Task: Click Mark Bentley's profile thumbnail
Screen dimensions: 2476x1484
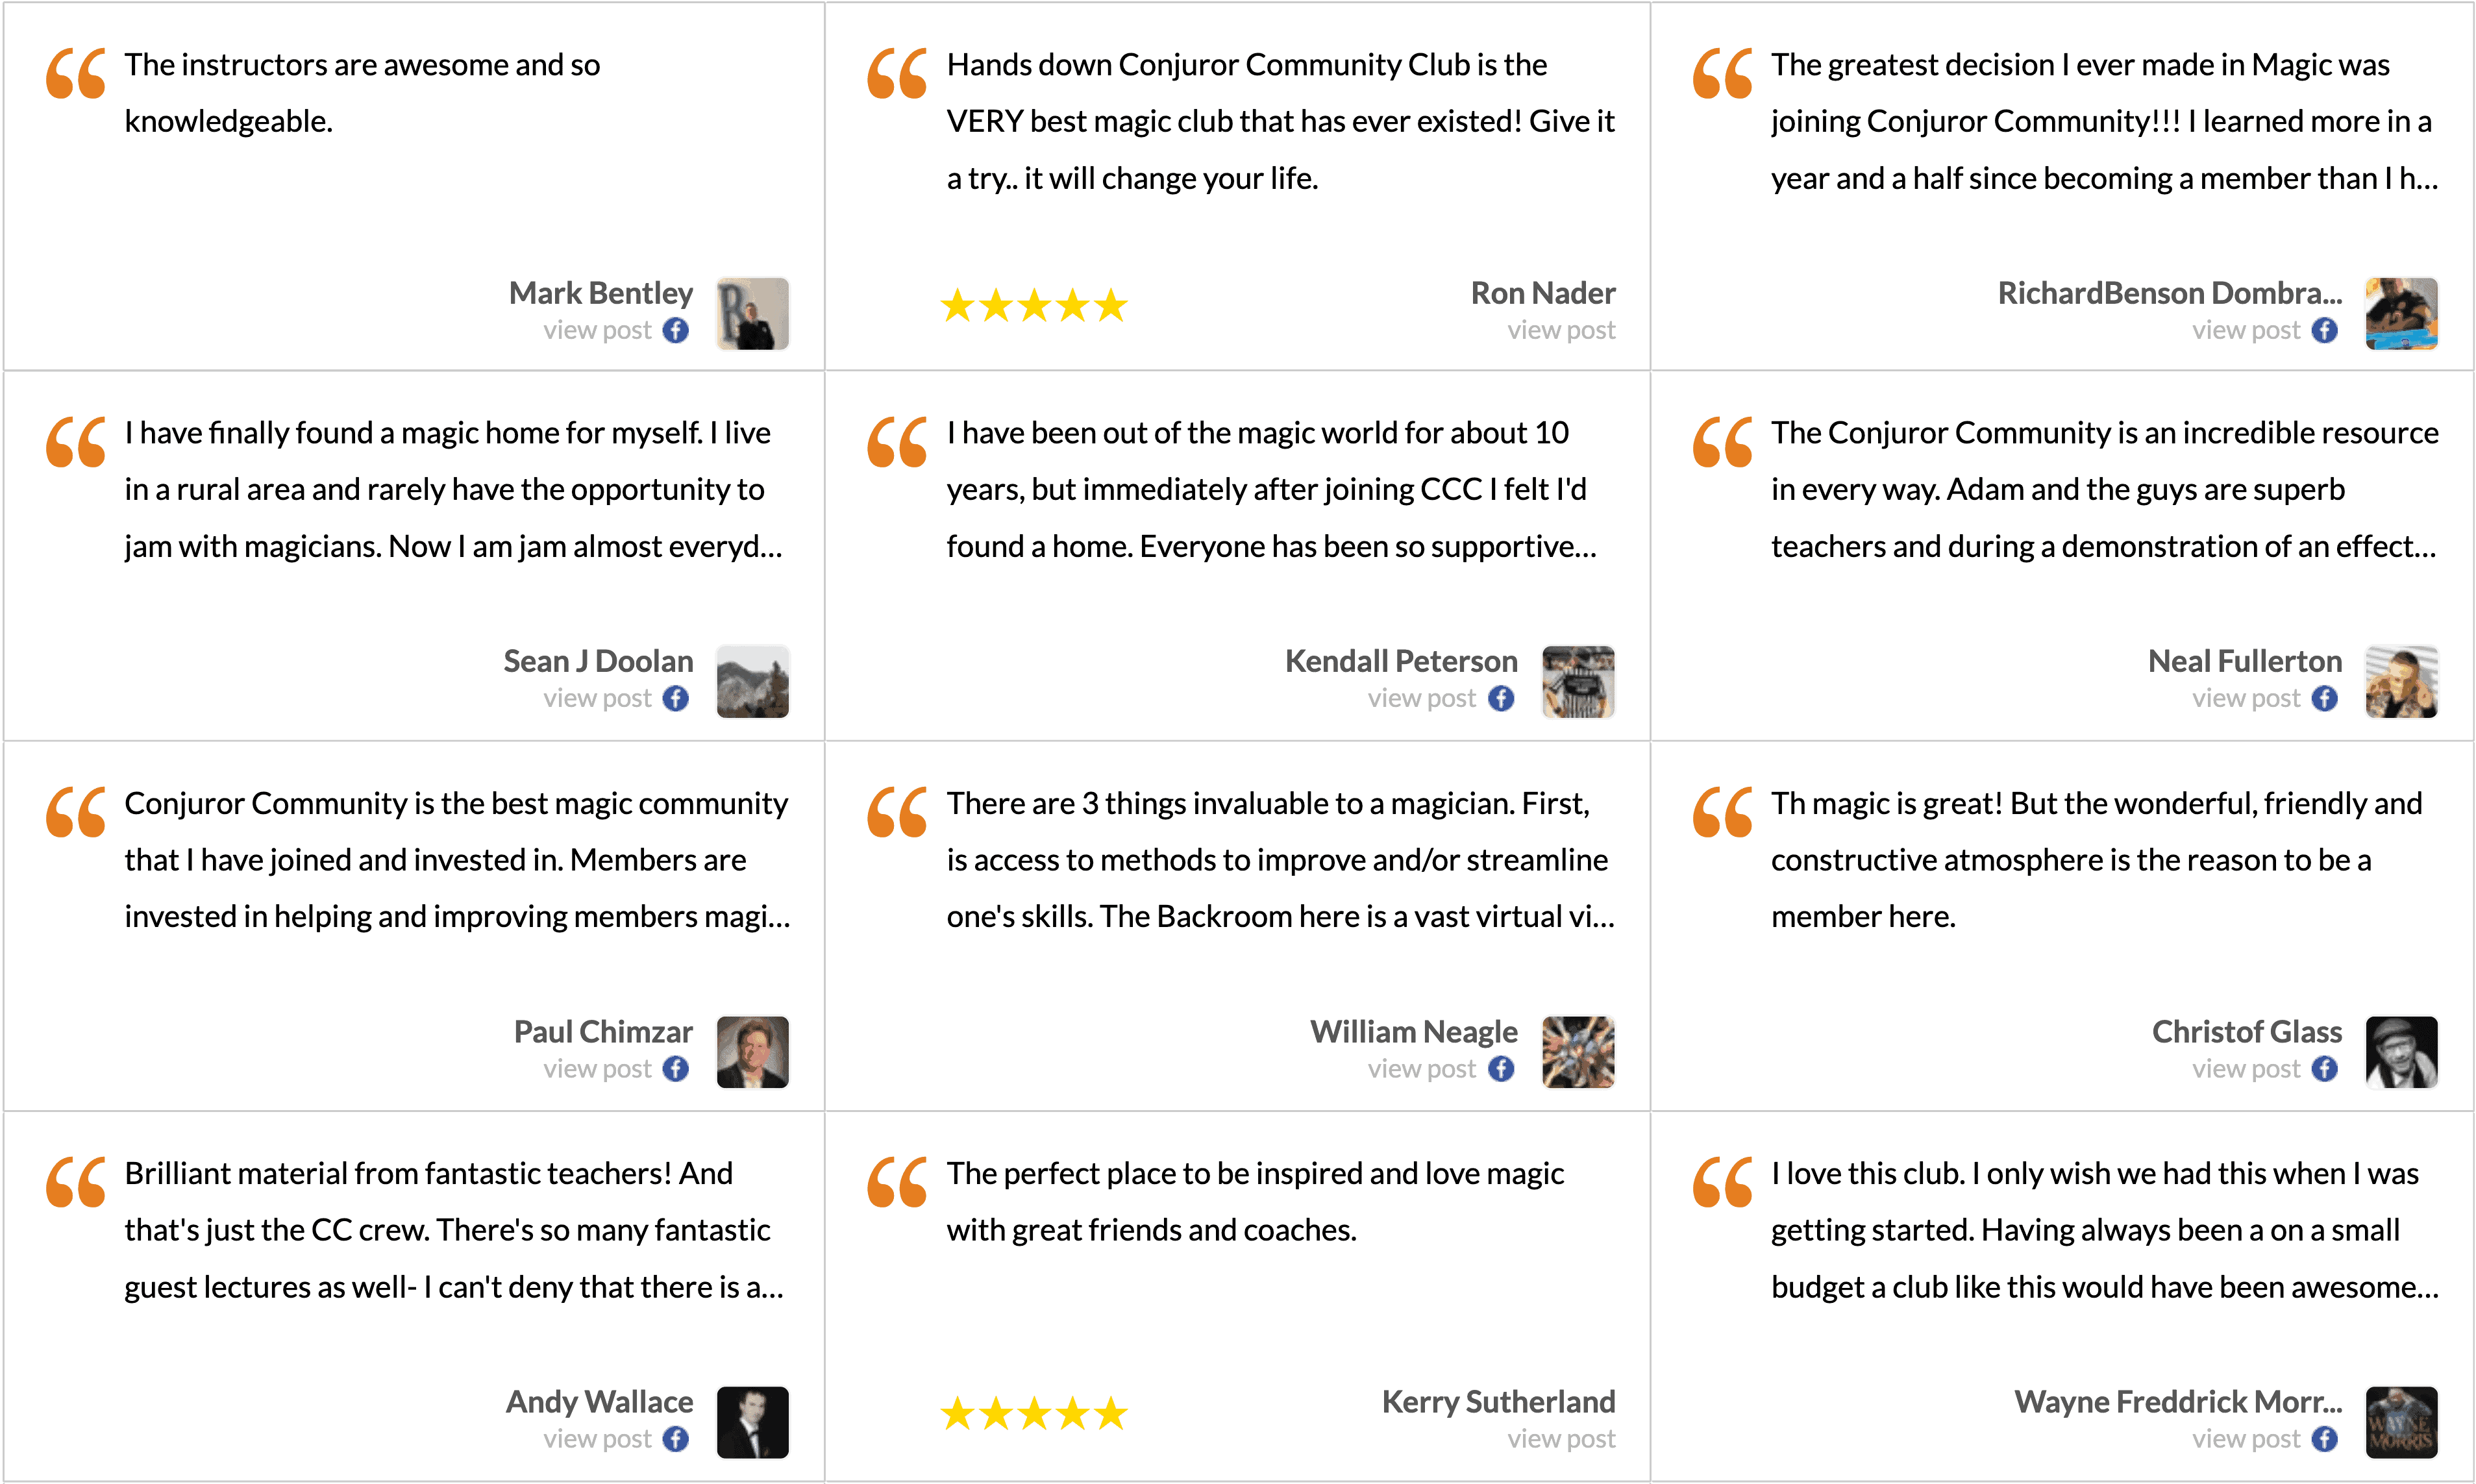Action: (753, 314)
